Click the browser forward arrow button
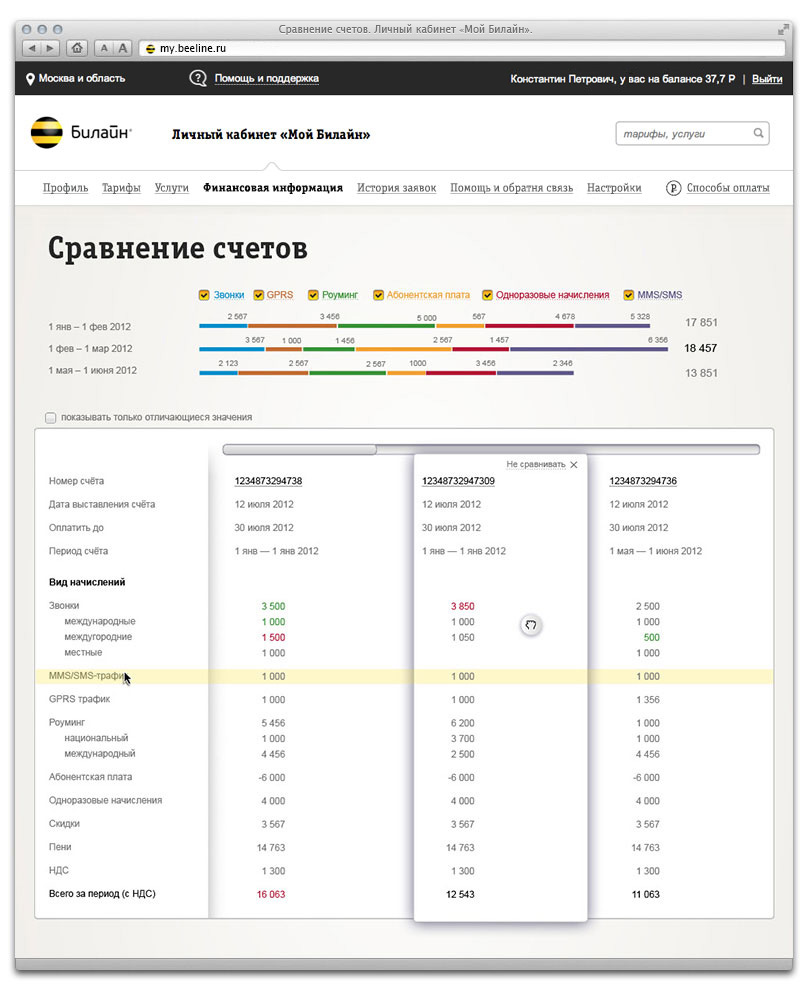Viewport: 806px width, 1000px height. point(51,47)
